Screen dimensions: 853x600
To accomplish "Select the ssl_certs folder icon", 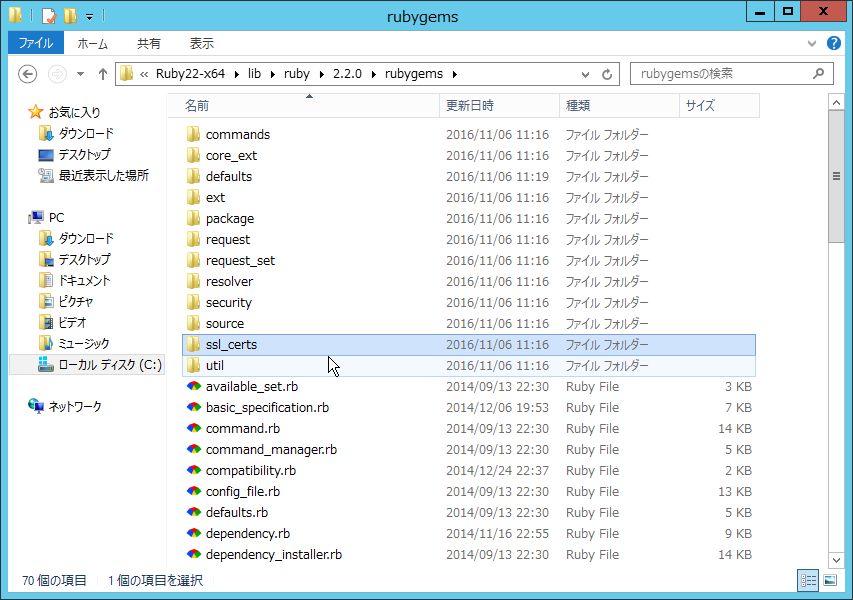I will (x=193, y=344).
